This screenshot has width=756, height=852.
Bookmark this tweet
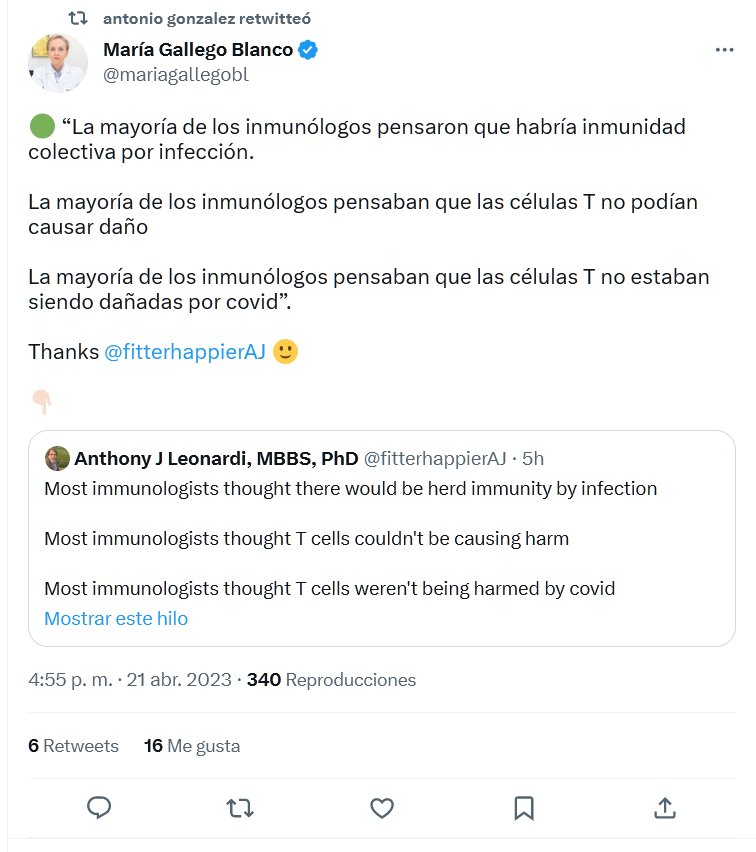pos(523,807)
